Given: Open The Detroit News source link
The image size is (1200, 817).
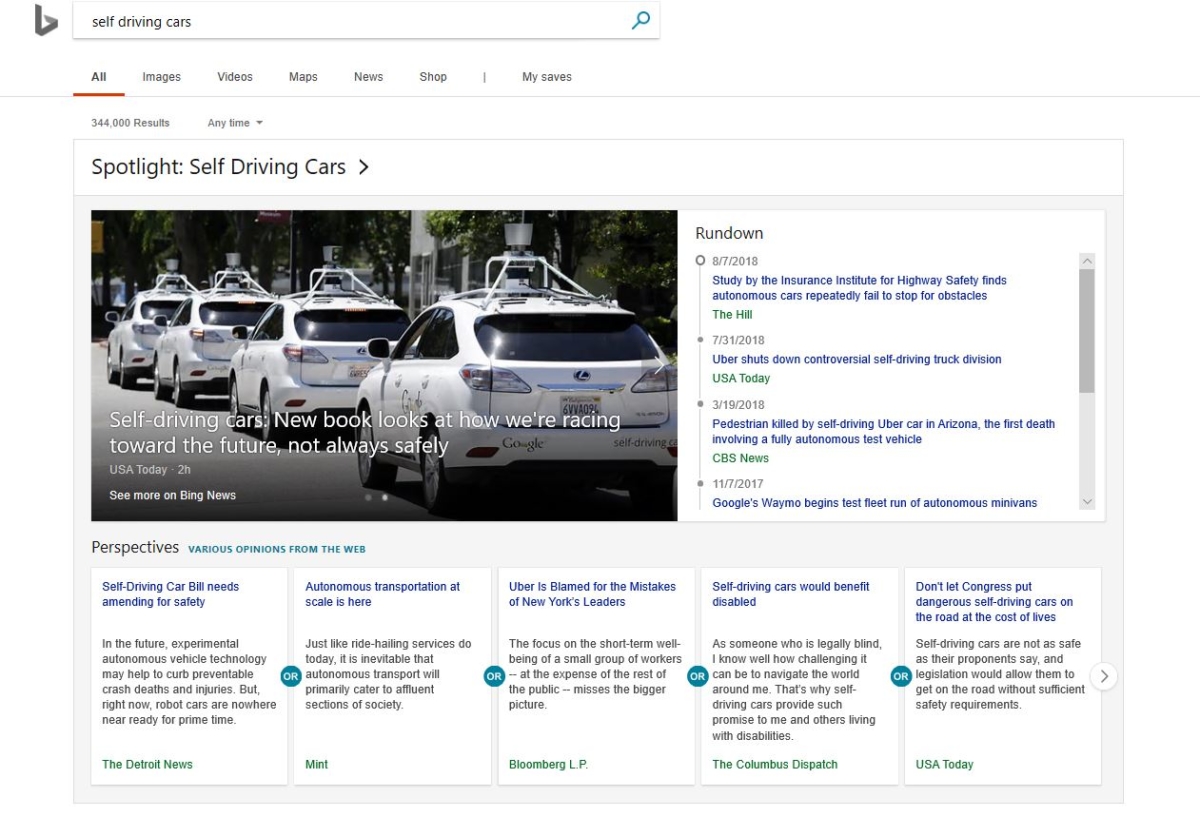Looking at the screenshot, I should point(147,764).
